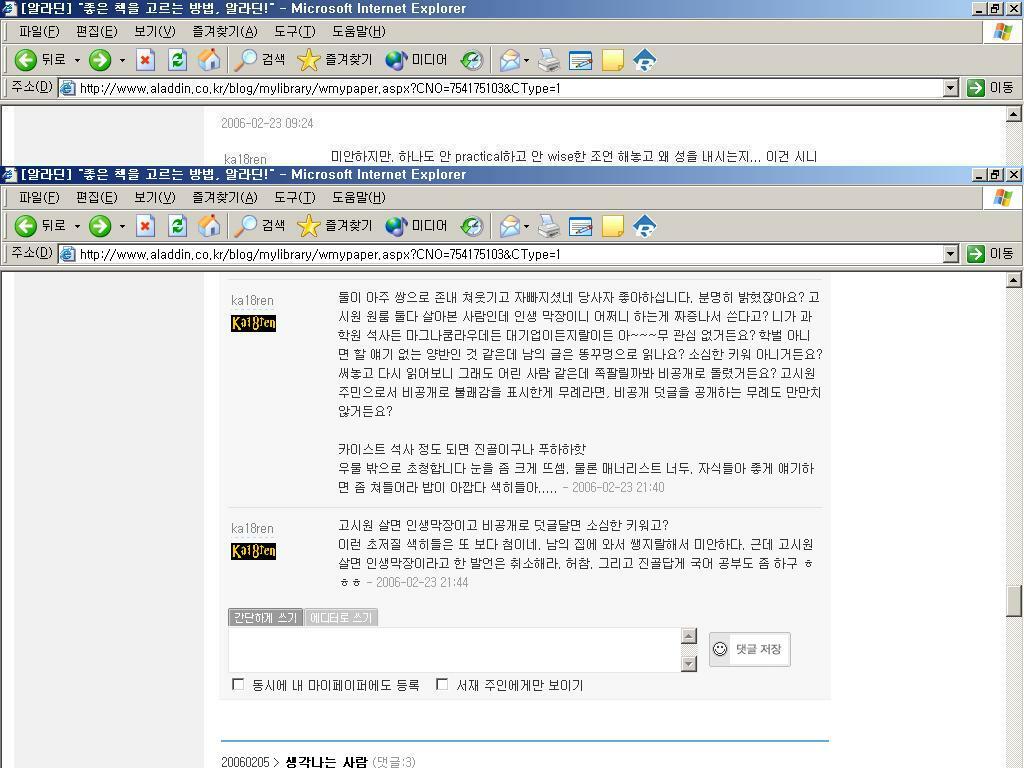The image size is (1024, 768).
Task: Click Refresh icon in lower browser toolbar
Action: [177, 226]
